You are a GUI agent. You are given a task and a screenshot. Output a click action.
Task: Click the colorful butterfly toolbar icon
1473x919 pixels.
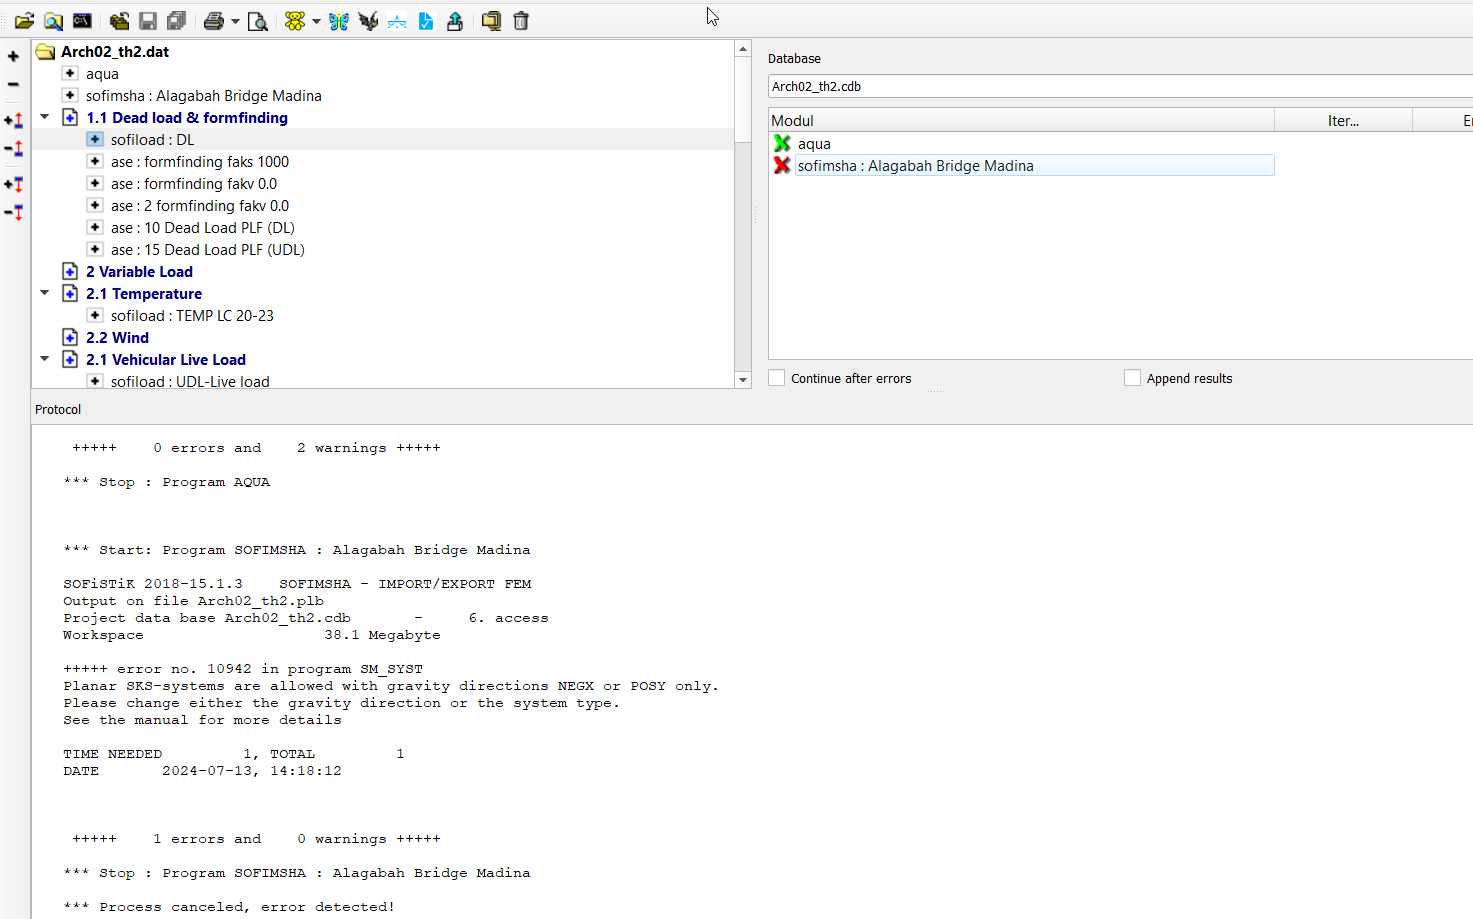[339, 21]
